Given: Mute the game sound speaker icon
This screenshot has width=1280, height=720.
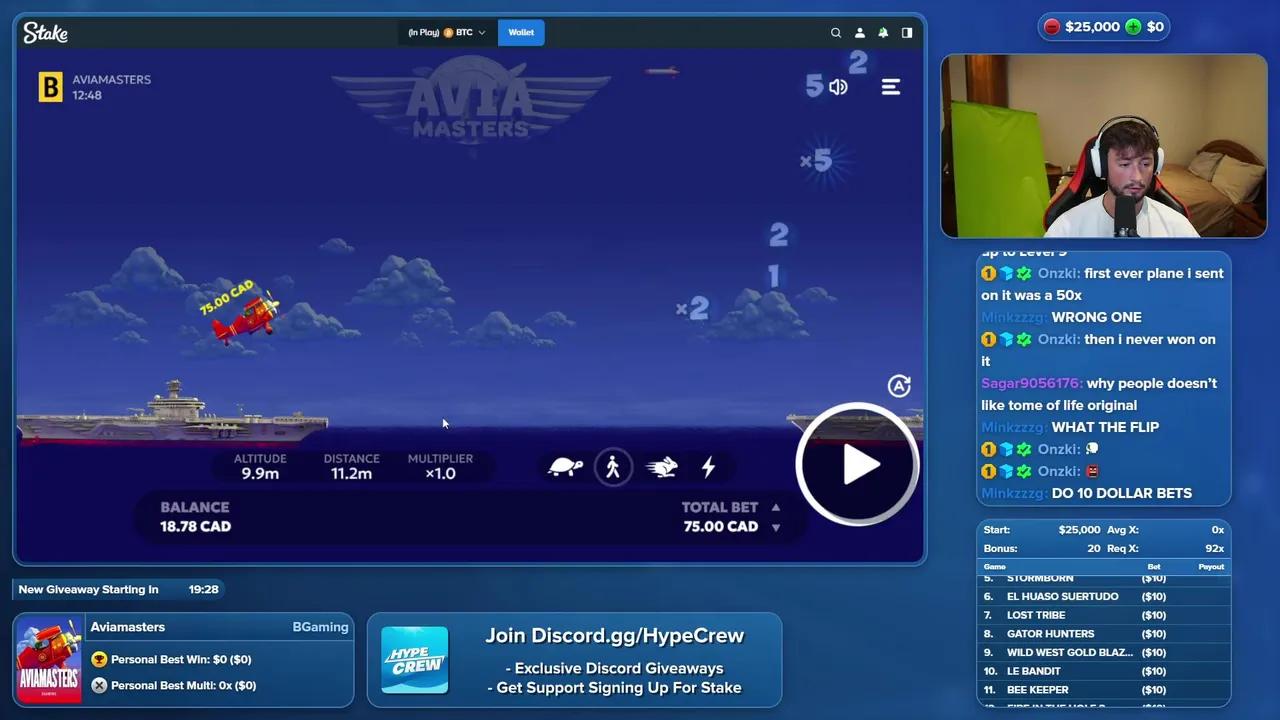Looking at the screenshot, I should coord(838,87).
